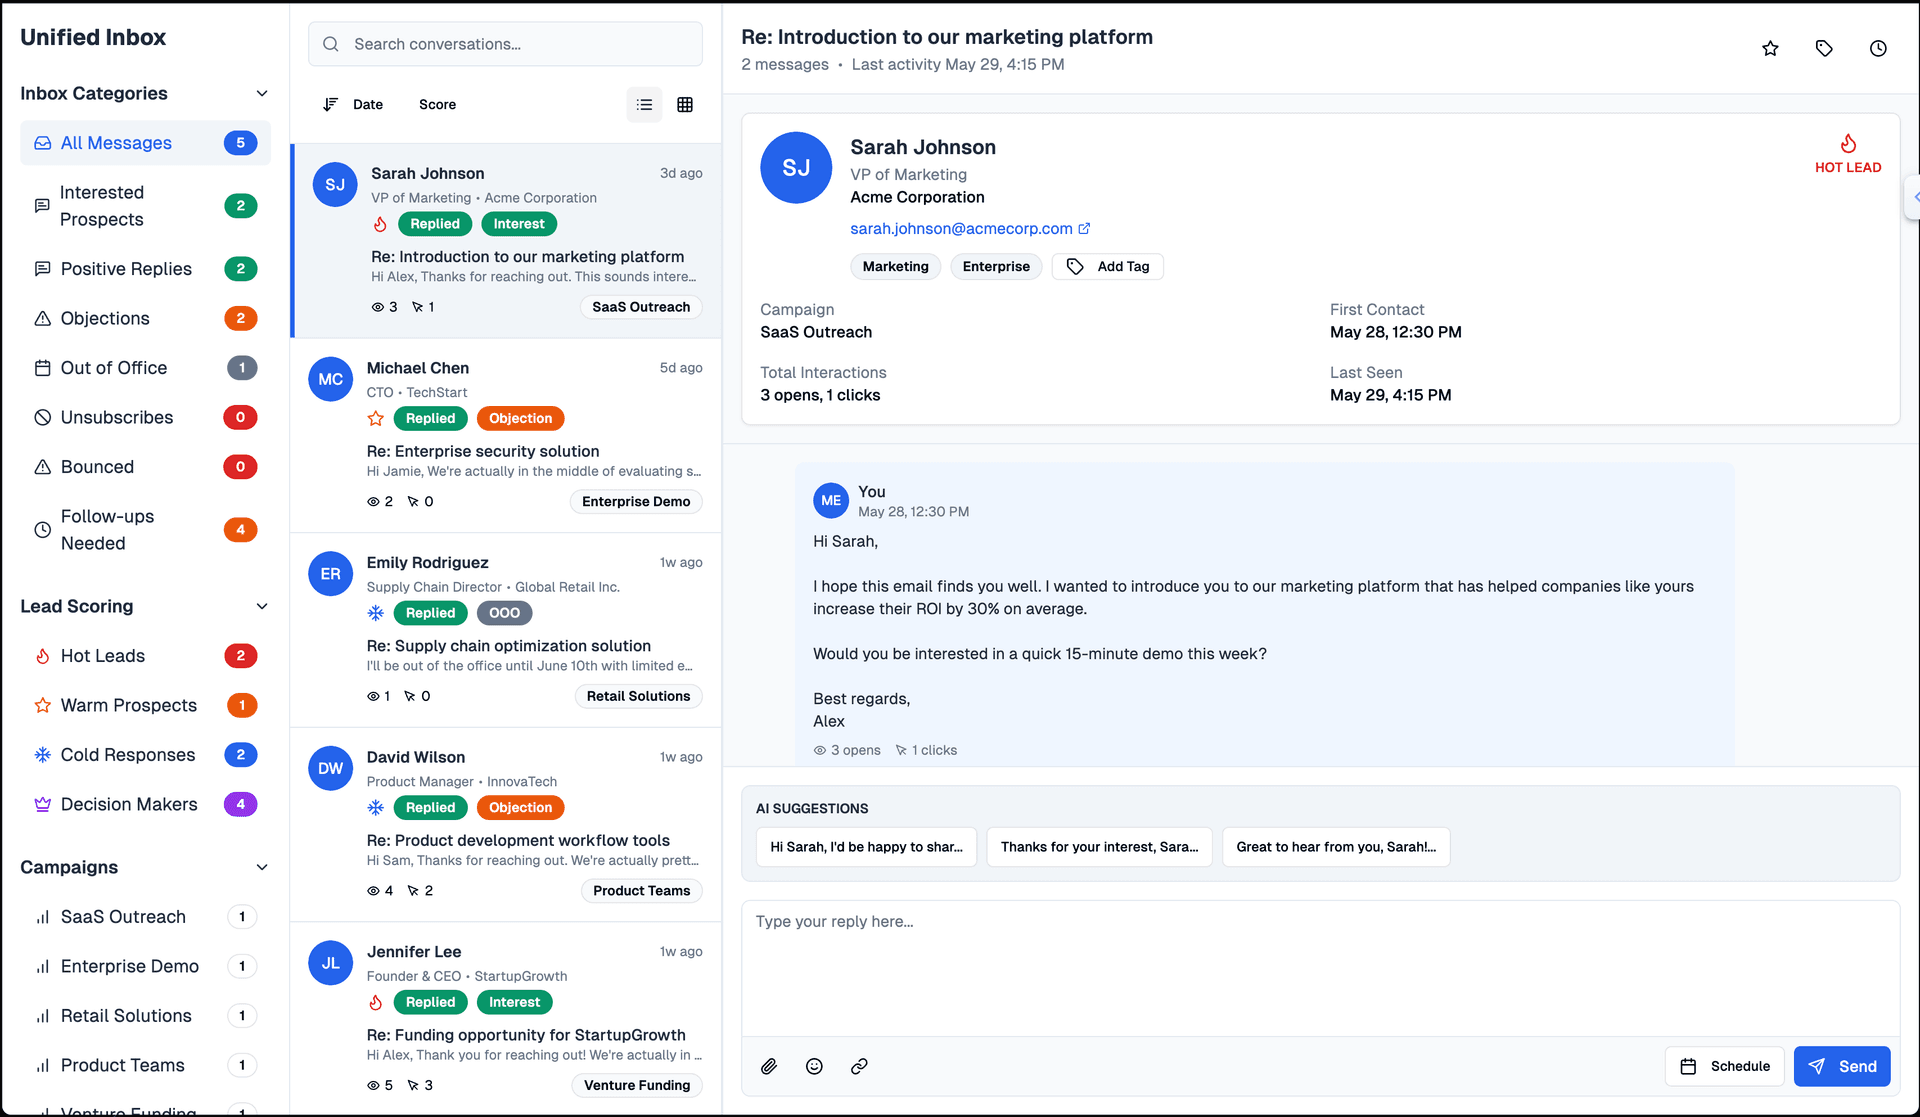This screenshot has height=1117, width=1920.
Task: Open the tag icon in conversation header
Action: tap(1824, 48)
